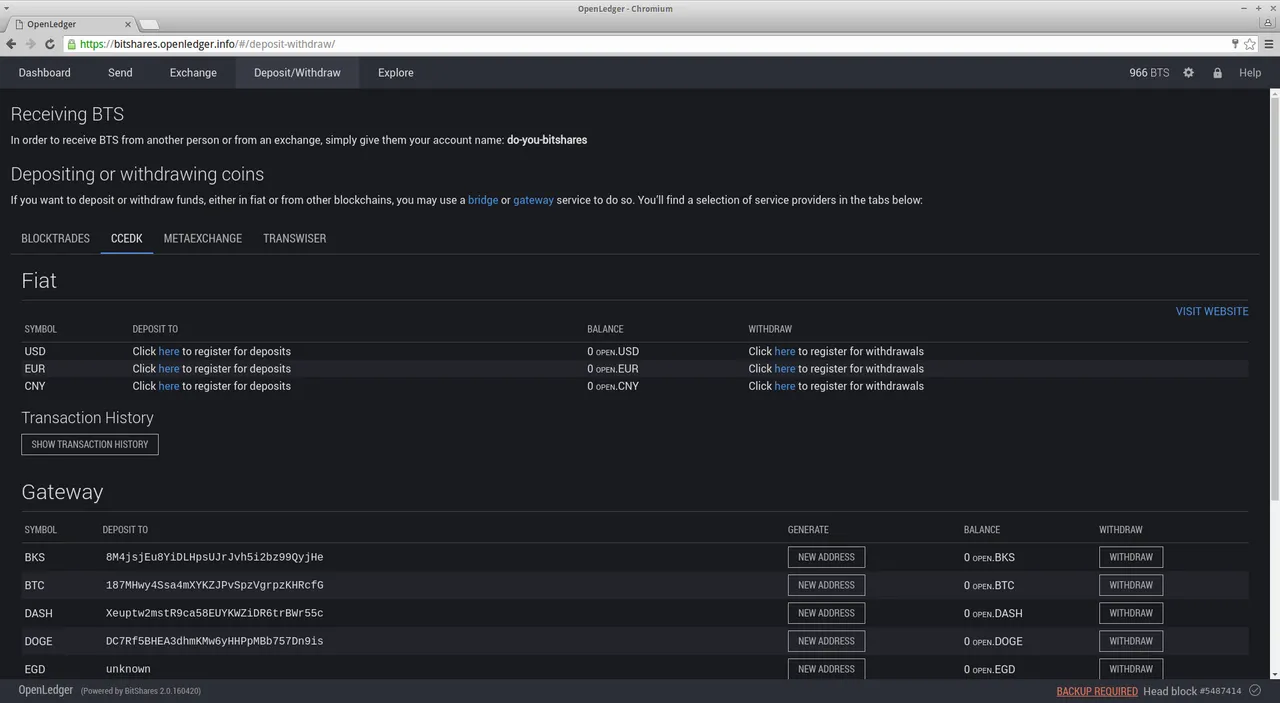Click the OpenLedger footer logo text

[46, 690]
